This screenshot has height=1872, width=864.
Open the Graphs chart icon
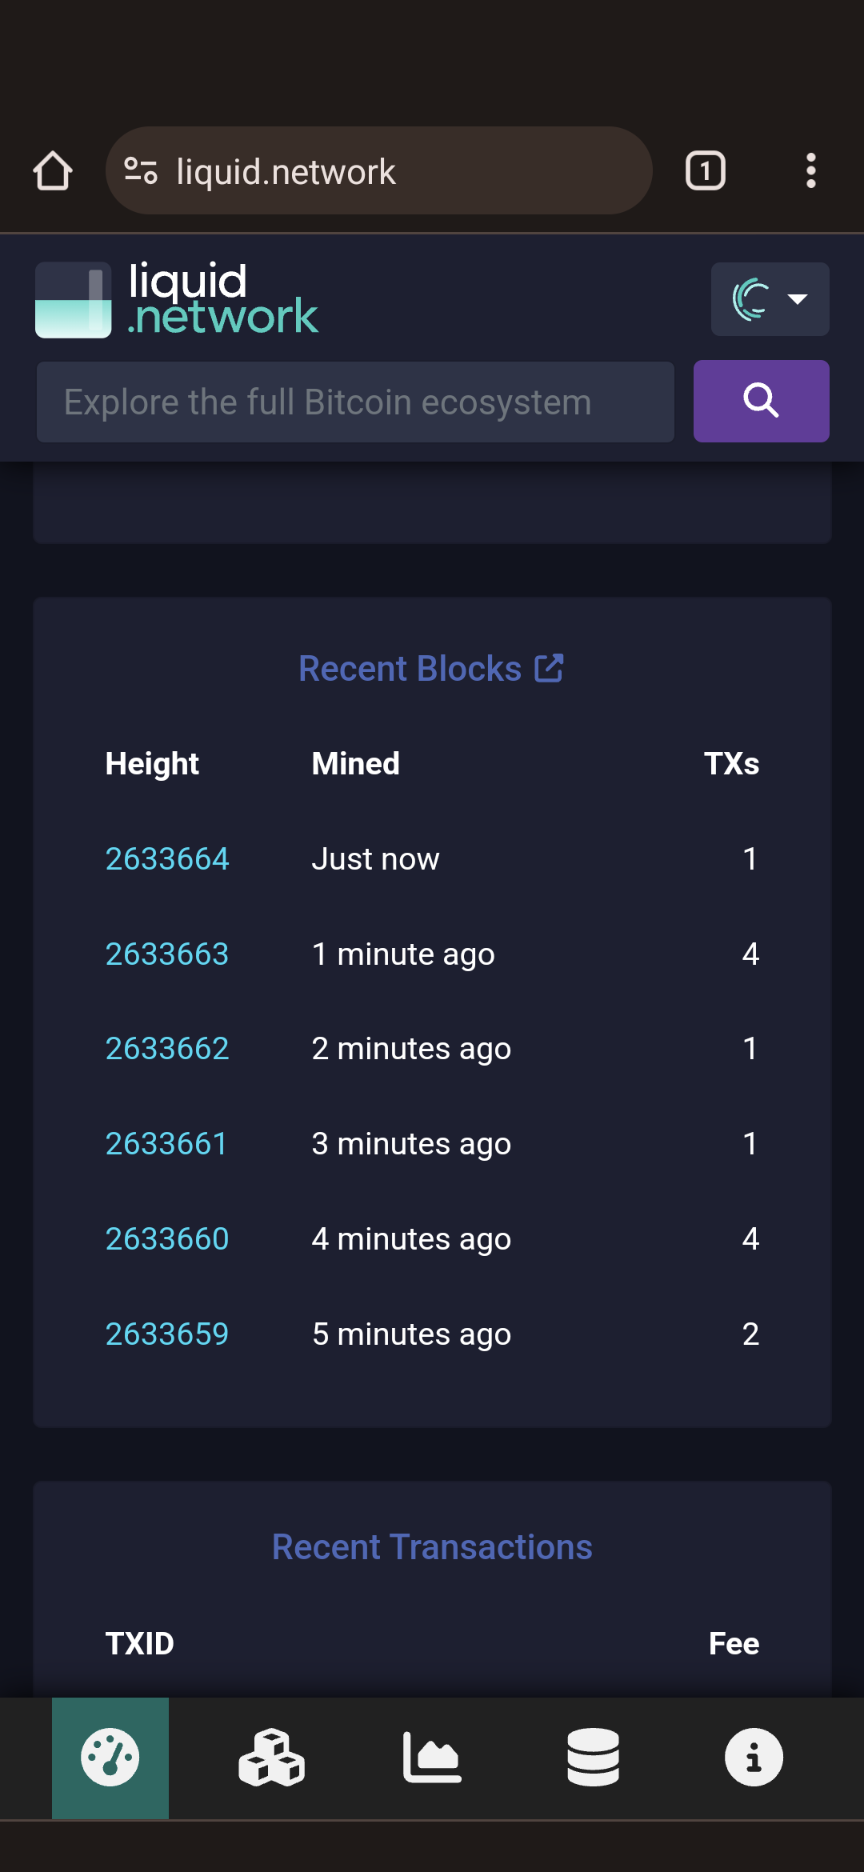[x=432, y=1757]
